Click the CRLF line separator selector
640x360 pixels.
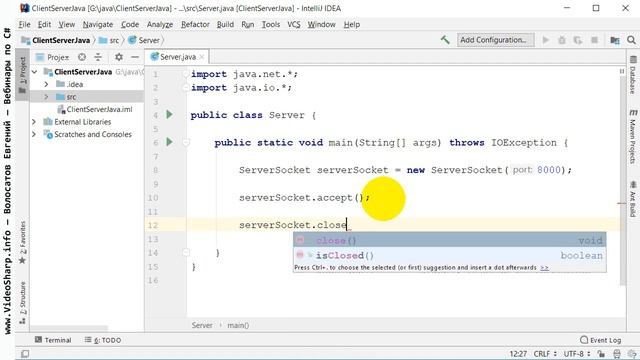[545, 353]
